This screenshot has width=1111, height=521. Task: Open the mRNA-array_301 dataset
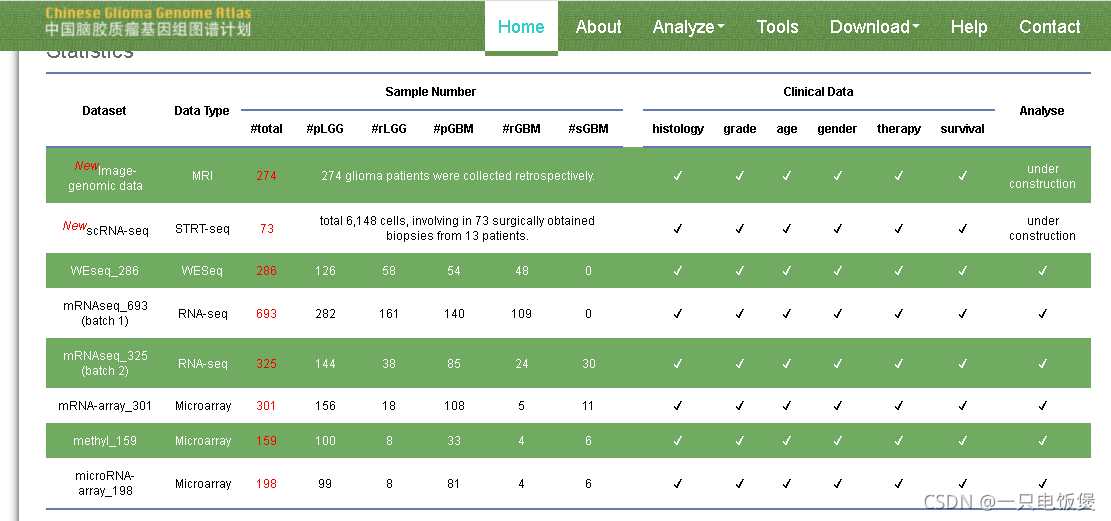105,405
